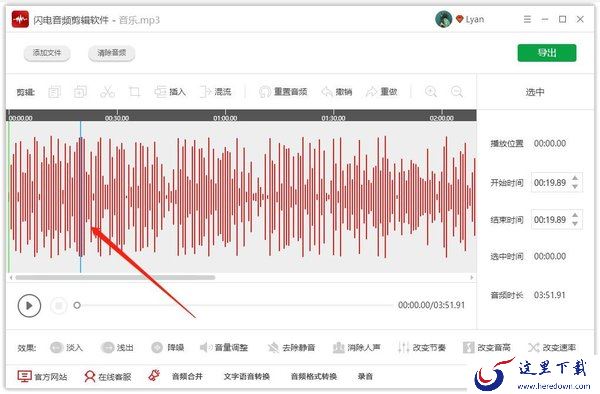Screen dimensions: 600x394
Task: Click the 选中时间 00:00.00 value
Action: (550, 256)
